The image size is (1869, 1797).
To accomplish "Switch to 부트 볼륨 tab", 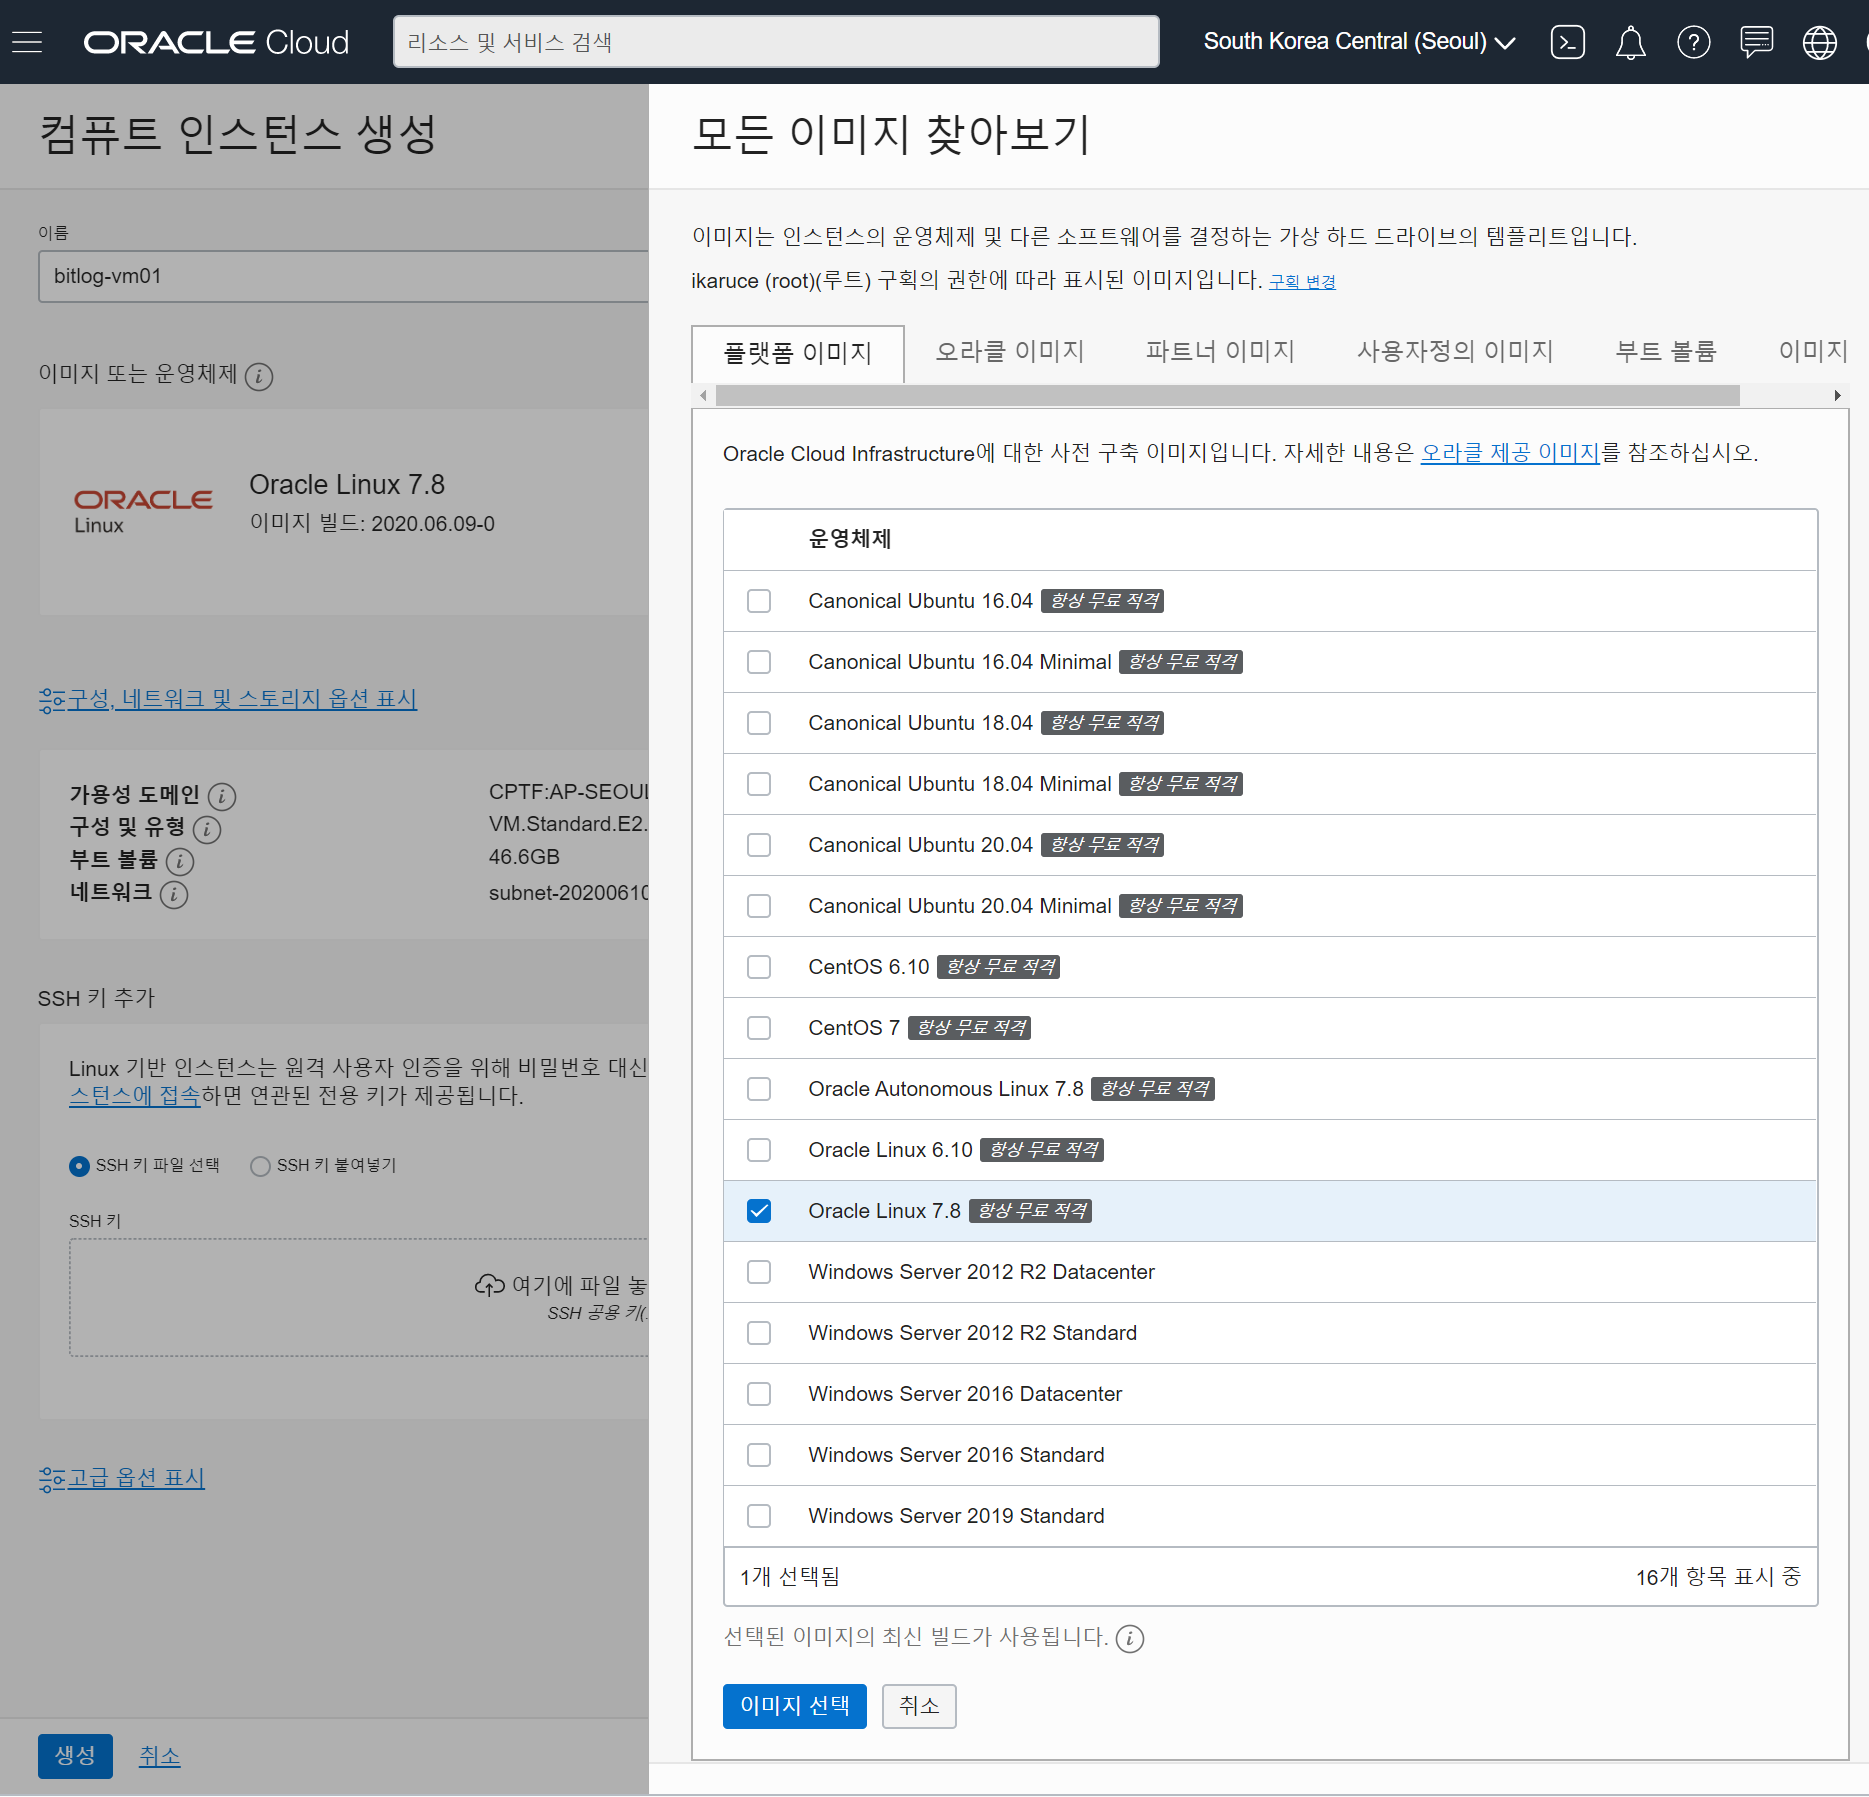I will tap(1666, 351).
